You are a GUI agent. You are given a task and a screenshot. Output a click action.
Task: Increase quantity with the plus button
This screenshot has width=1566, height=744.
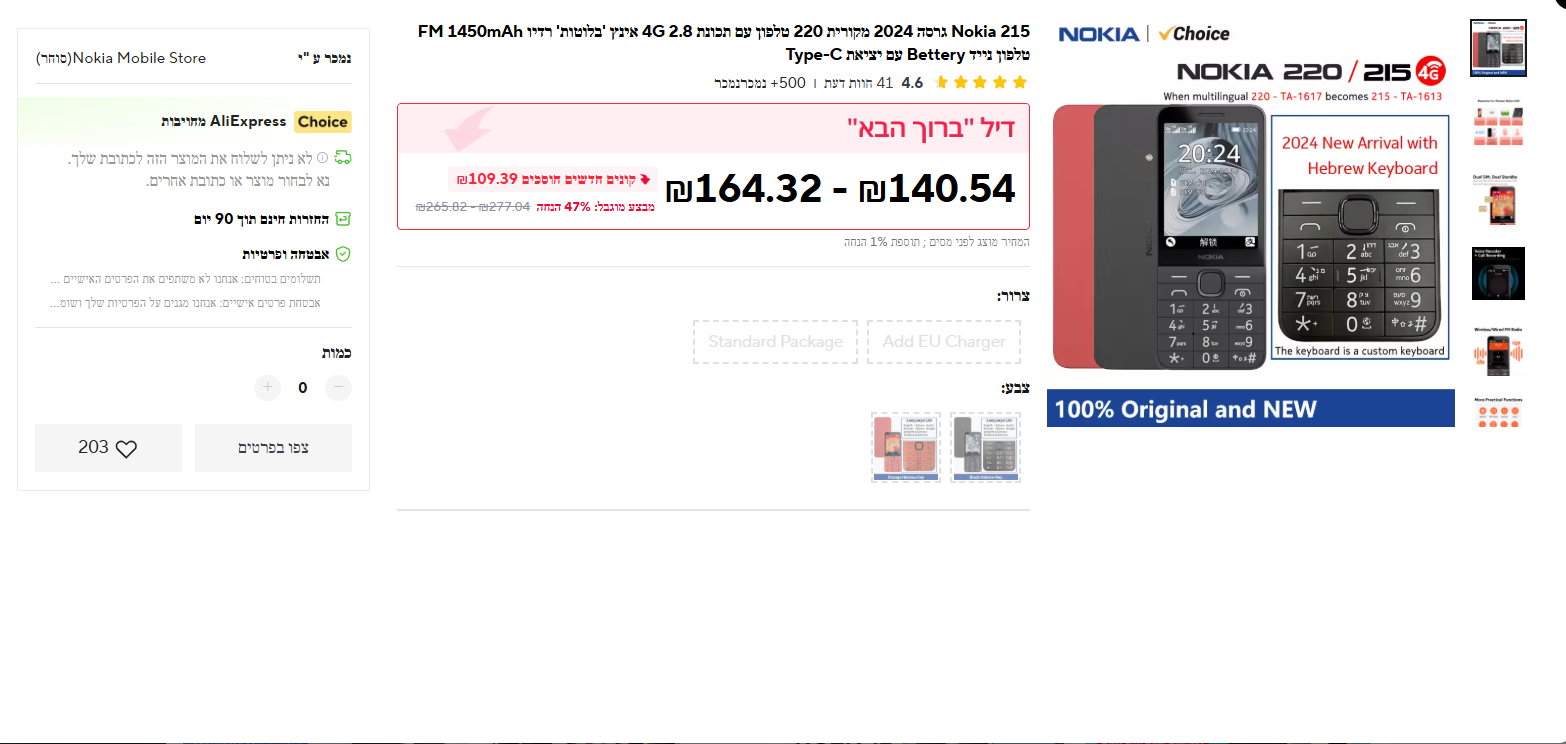click(x=267, y=387)
